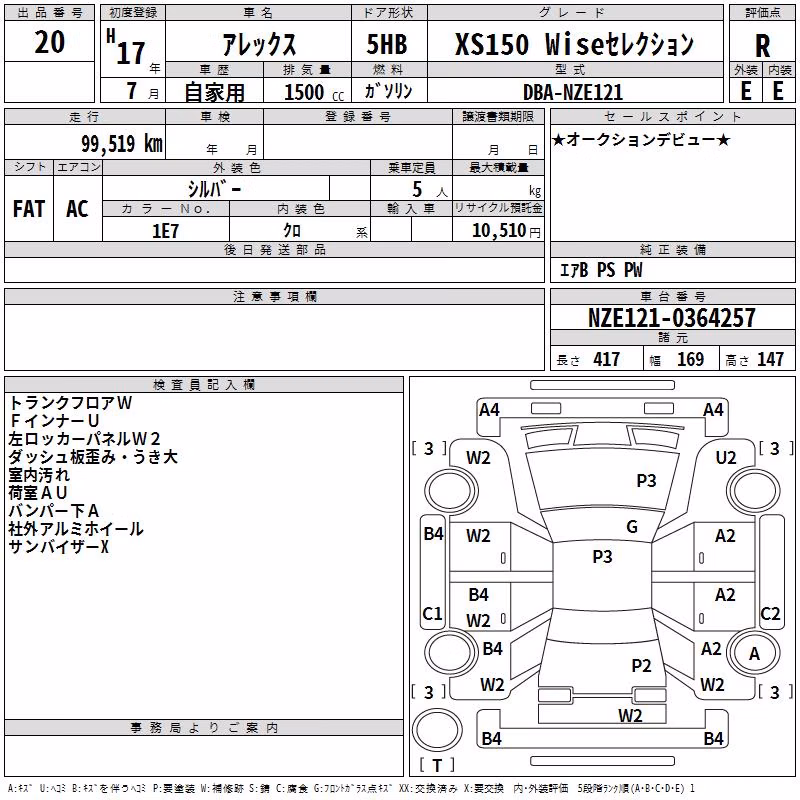Click the spare tire circle above [T]
Image resolution: width=800 pixels, height=800 pixels.
[x=437, y=730]
